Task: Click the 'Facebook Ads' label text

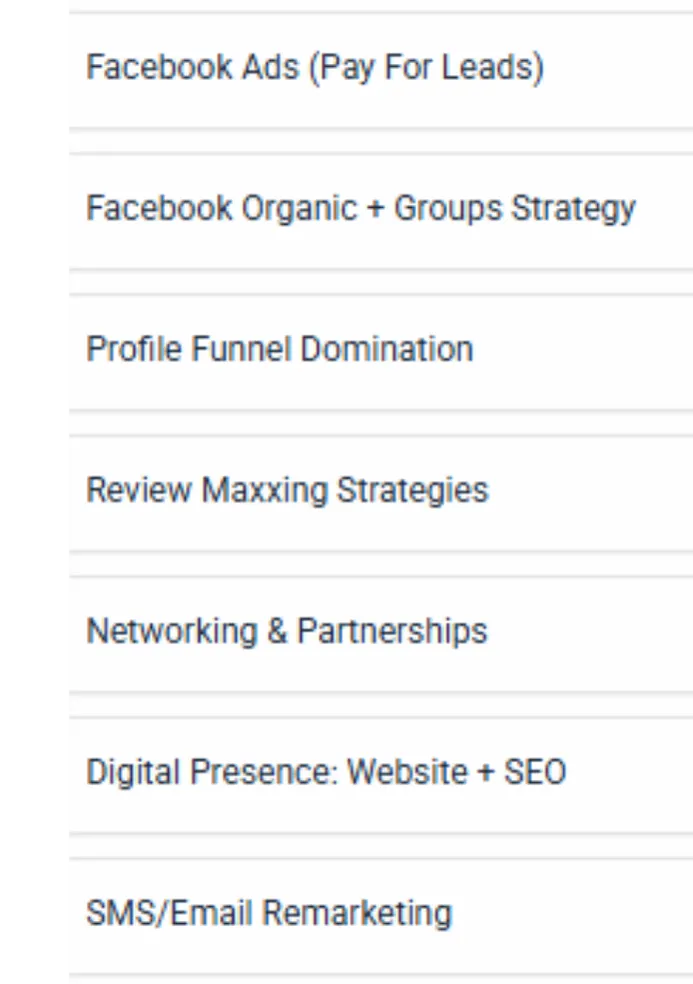Action: [193, 67]
